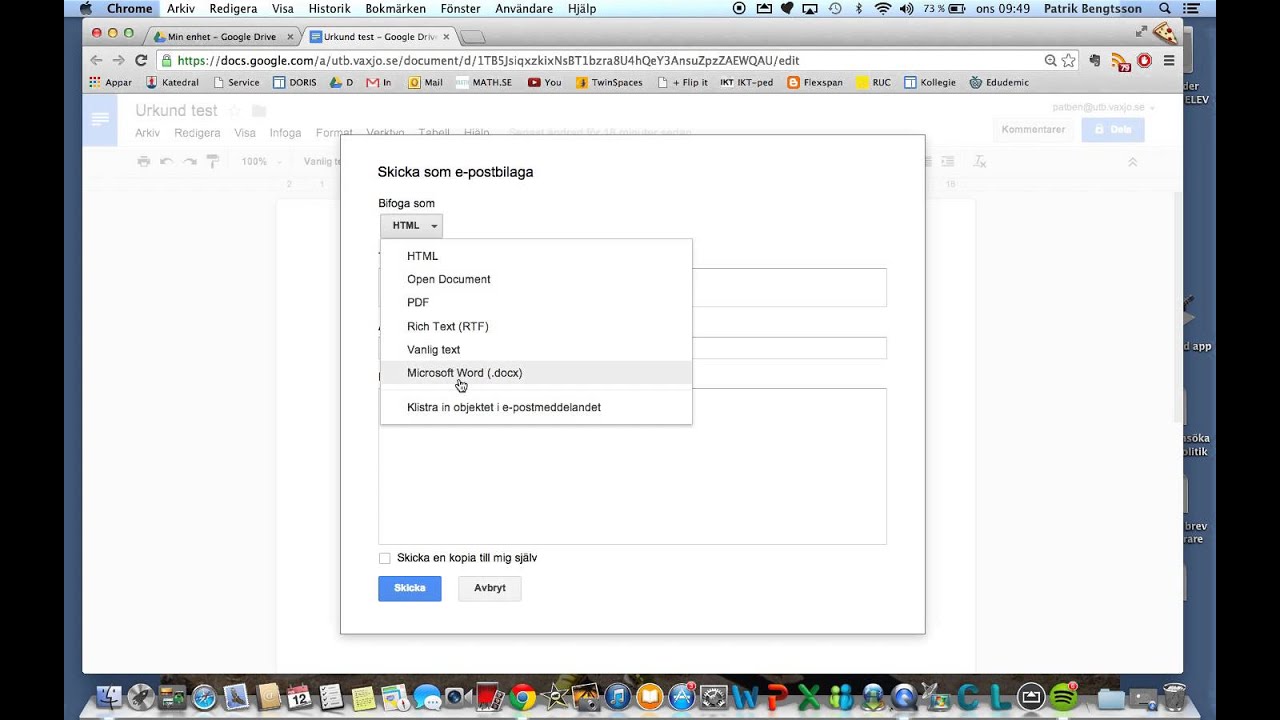Open the TwinSpaces bookmark

[609, 82]
